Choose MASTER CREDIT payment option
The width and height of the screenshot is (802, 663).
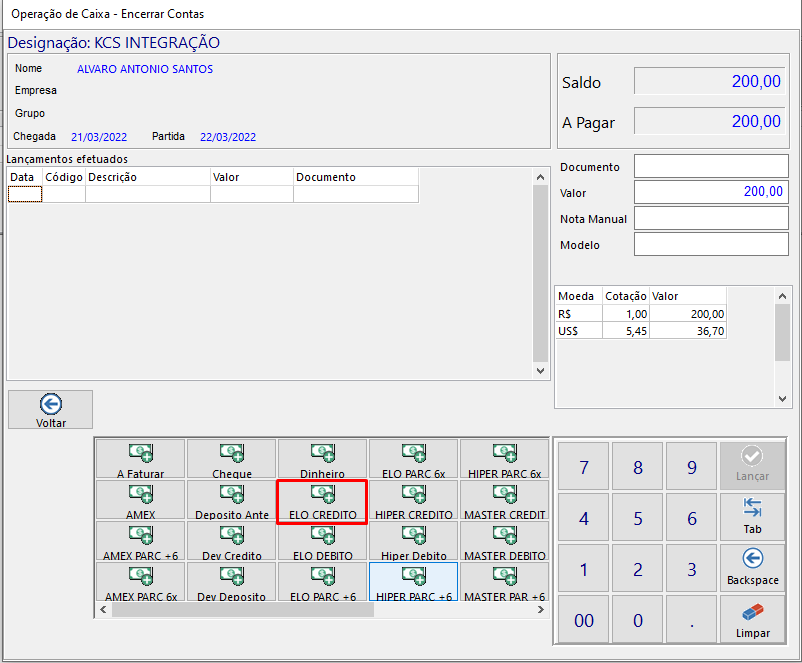coord(504,500)
